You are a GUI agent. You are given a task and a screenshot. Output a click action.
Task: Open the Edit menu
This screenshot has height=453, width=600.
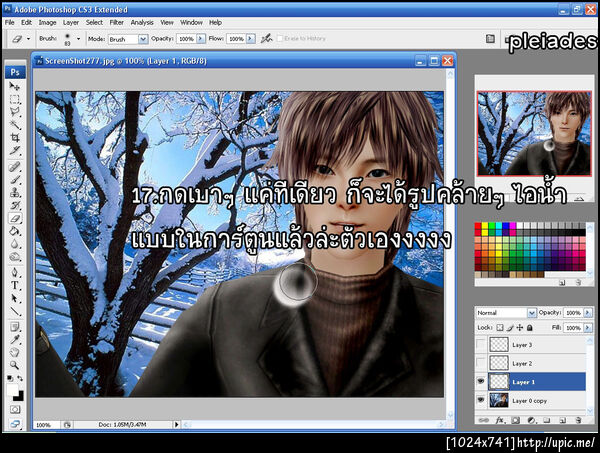tap(26, 23)
